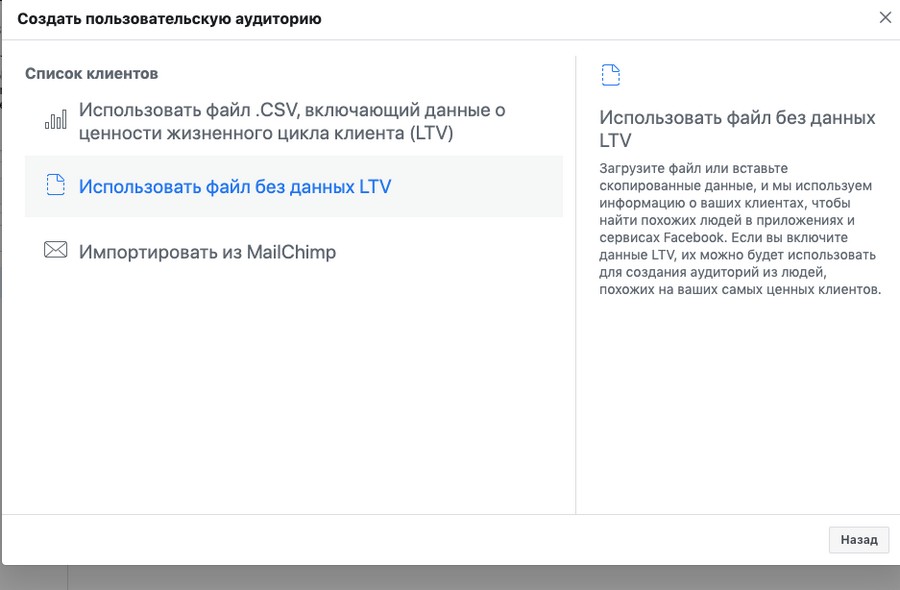
Task: Click the dialog title 'Создать пользовательскую аудиторию'
Action: (x=169, y=18)
